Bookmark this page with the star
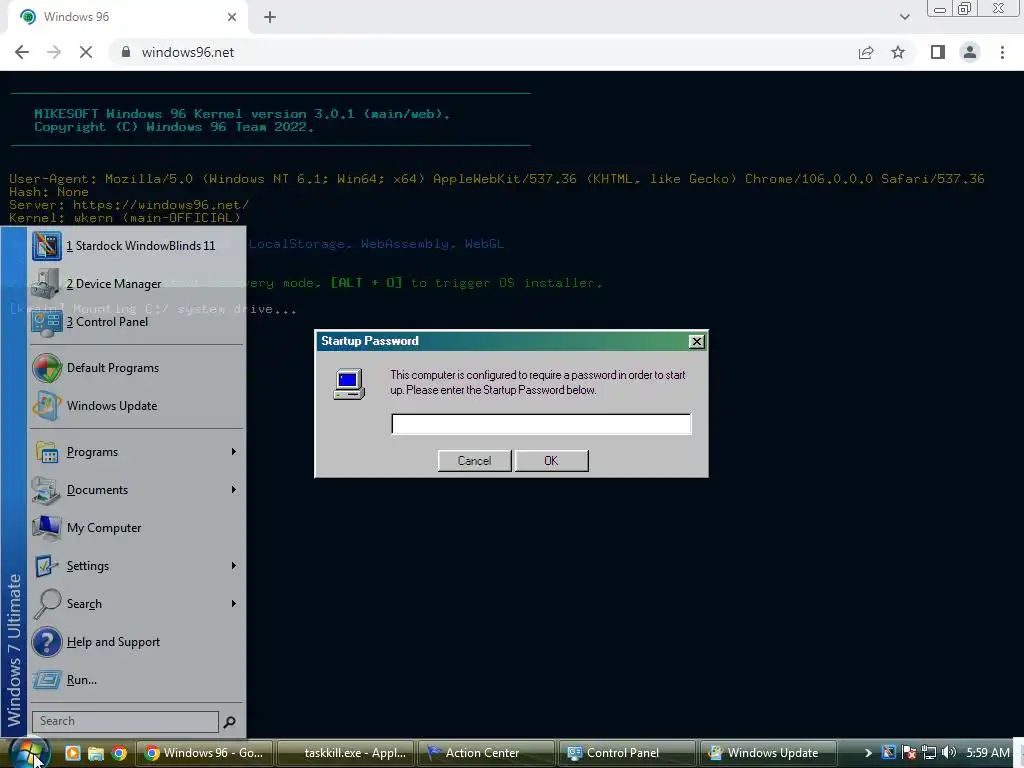The width and height of the screenshot is (1024, 768). tap(898, 52)
